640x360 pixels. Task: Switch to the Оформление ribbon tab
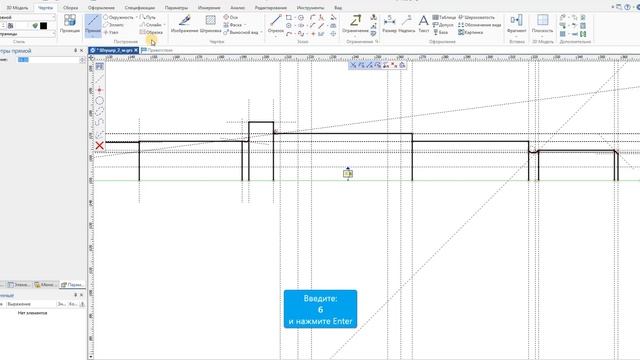point(101,8)
